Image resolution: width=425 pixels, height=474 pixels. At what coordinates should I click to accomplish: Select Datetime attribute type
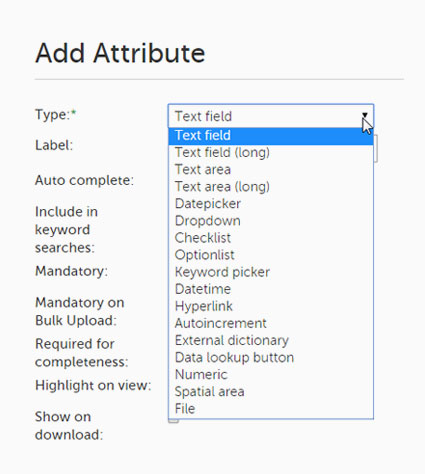(271, 289)
